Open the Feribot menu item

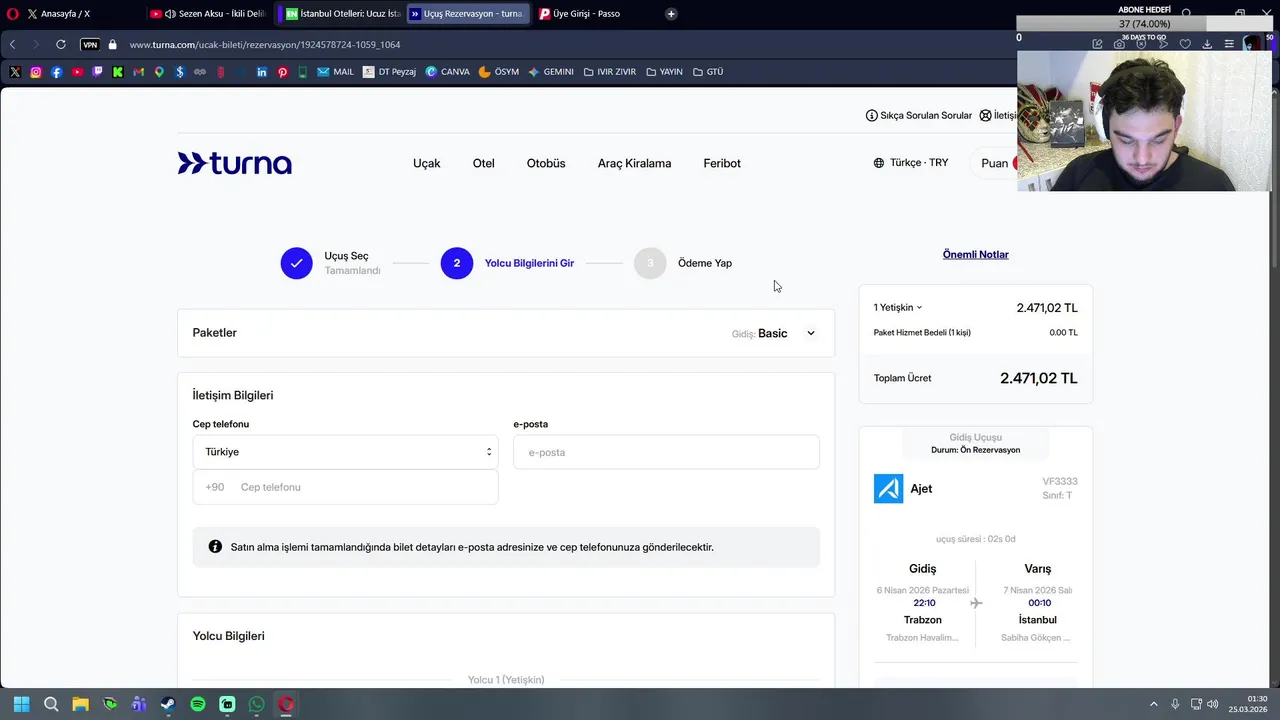click(x=722, y=163)
